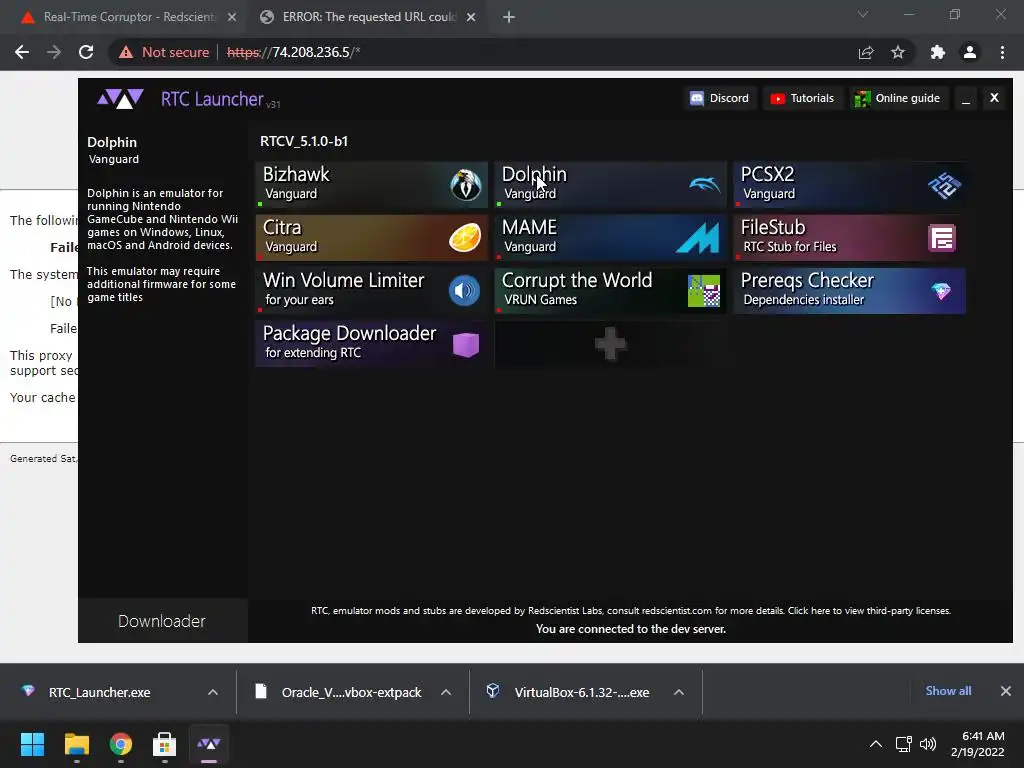
Task: Open Chrome tab search chevron
Action: [863, 14]
